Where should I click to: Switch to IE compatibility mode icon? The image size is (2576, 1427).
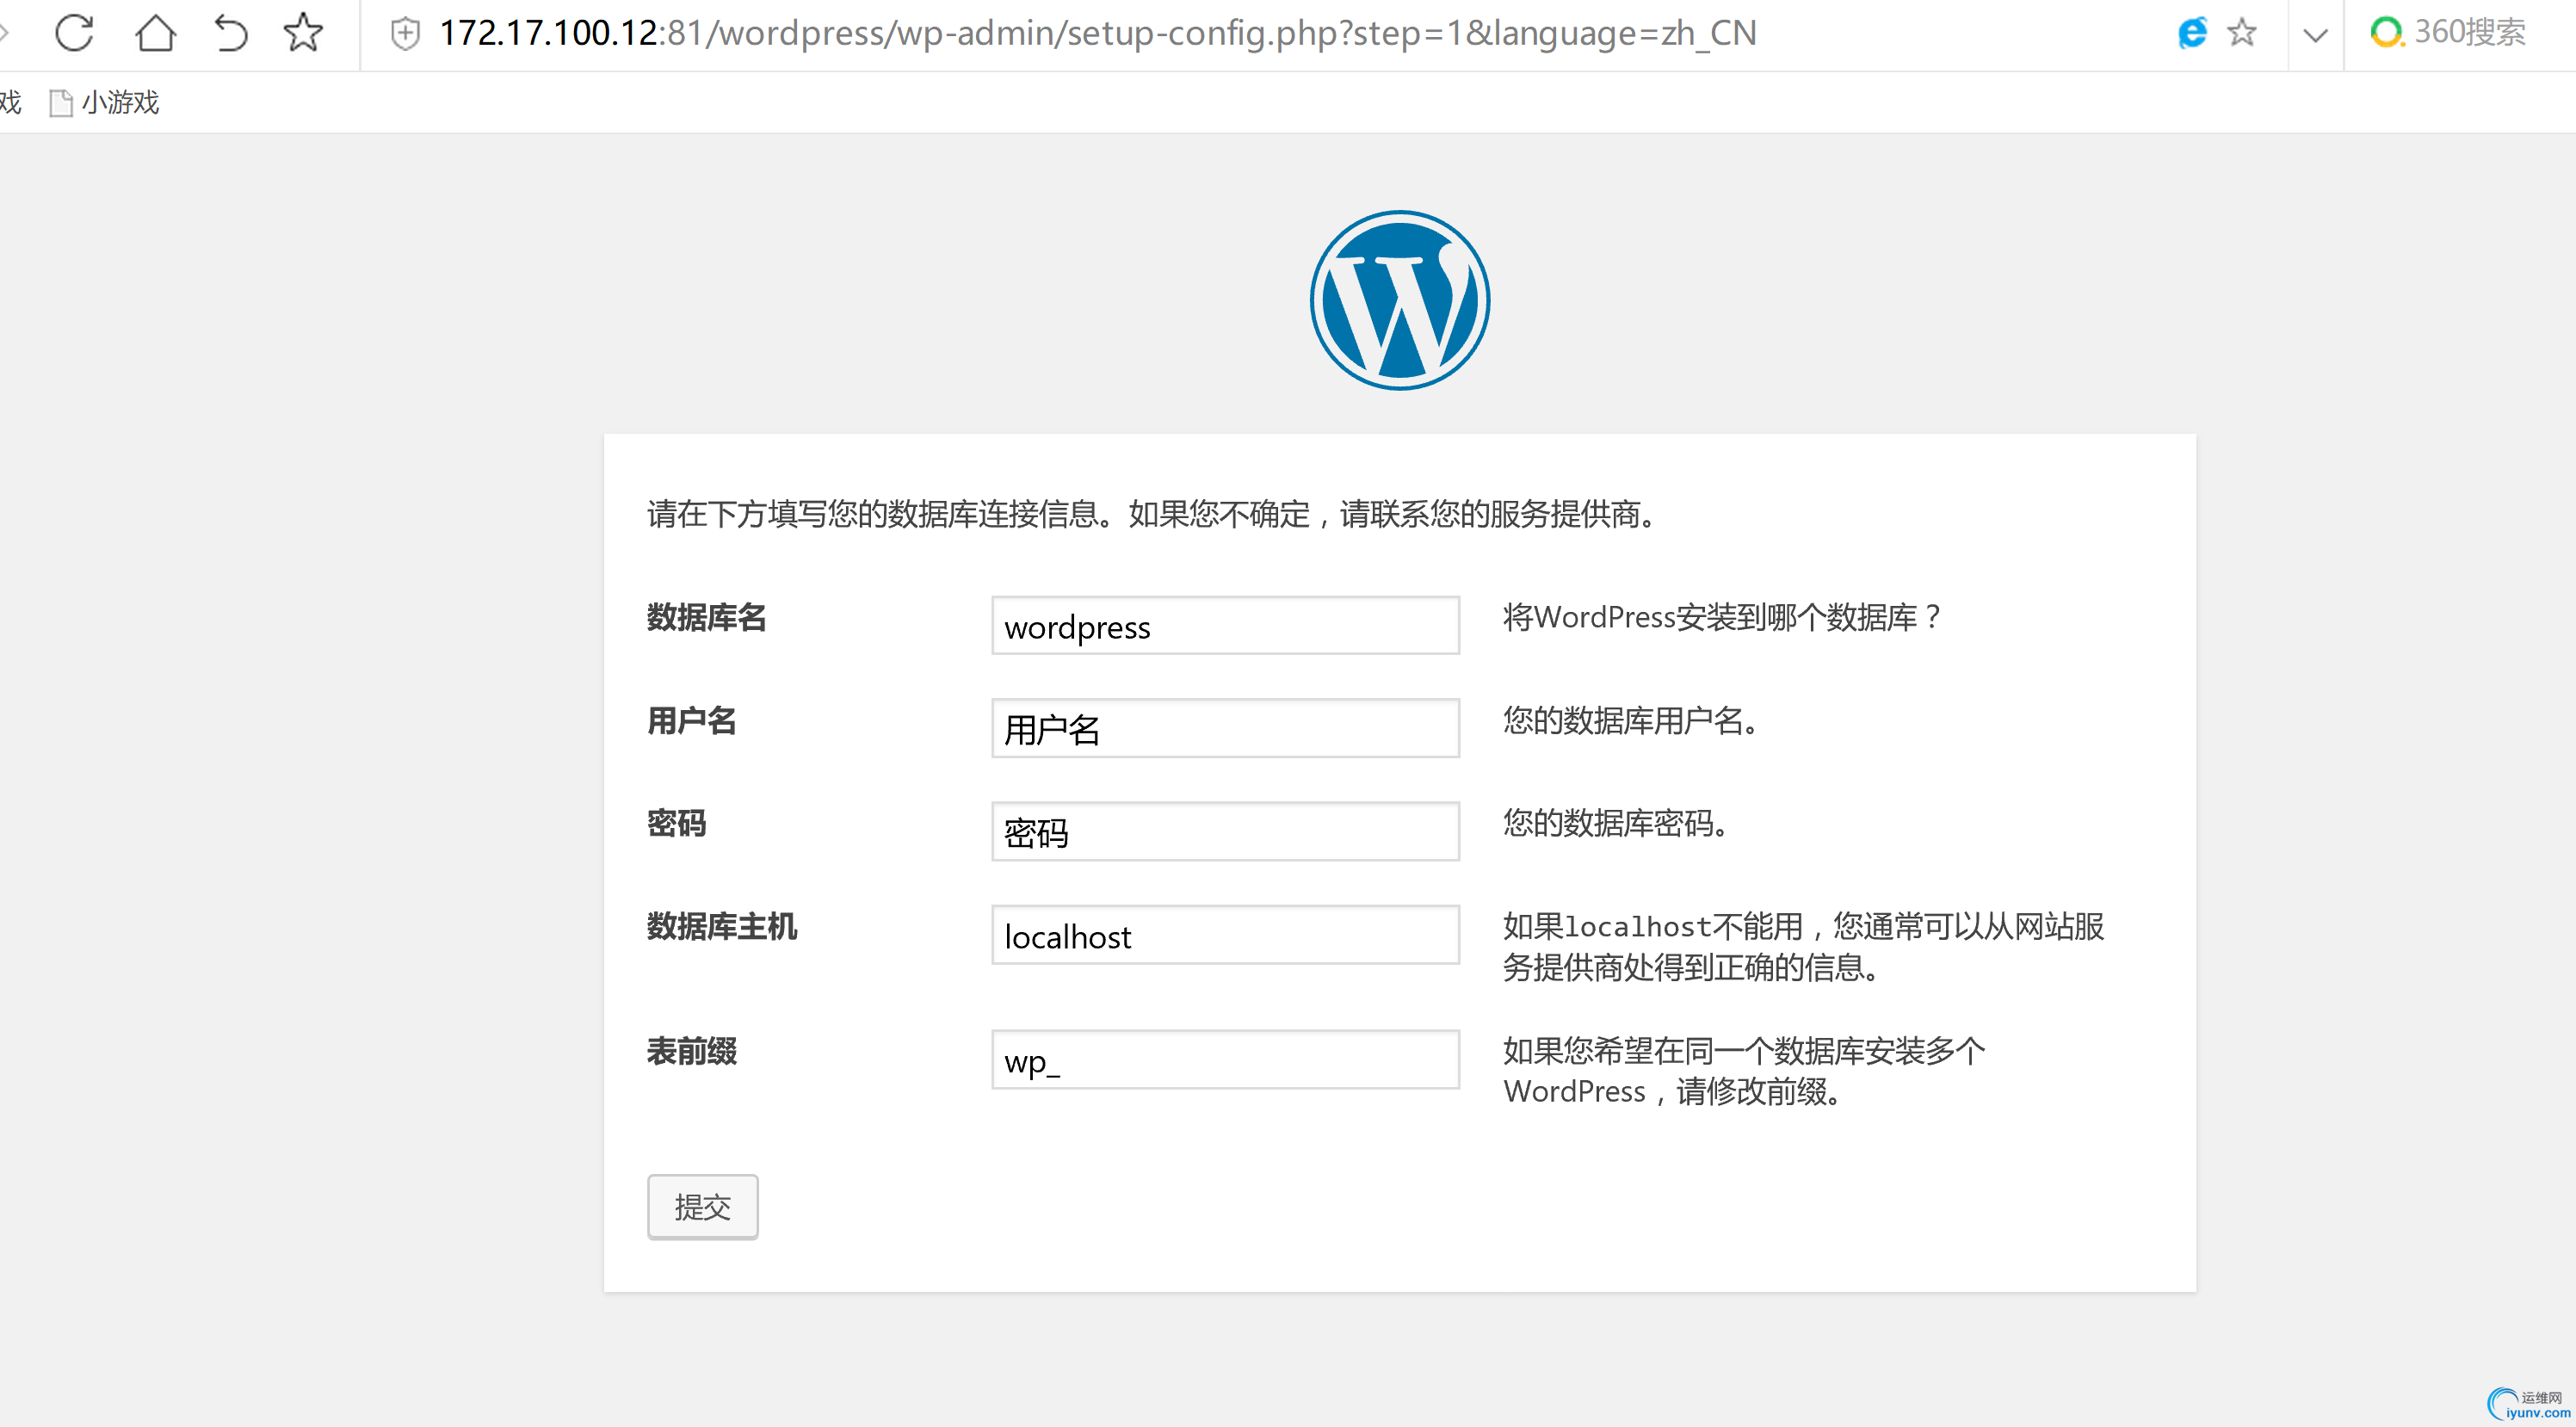[2192, 33]
